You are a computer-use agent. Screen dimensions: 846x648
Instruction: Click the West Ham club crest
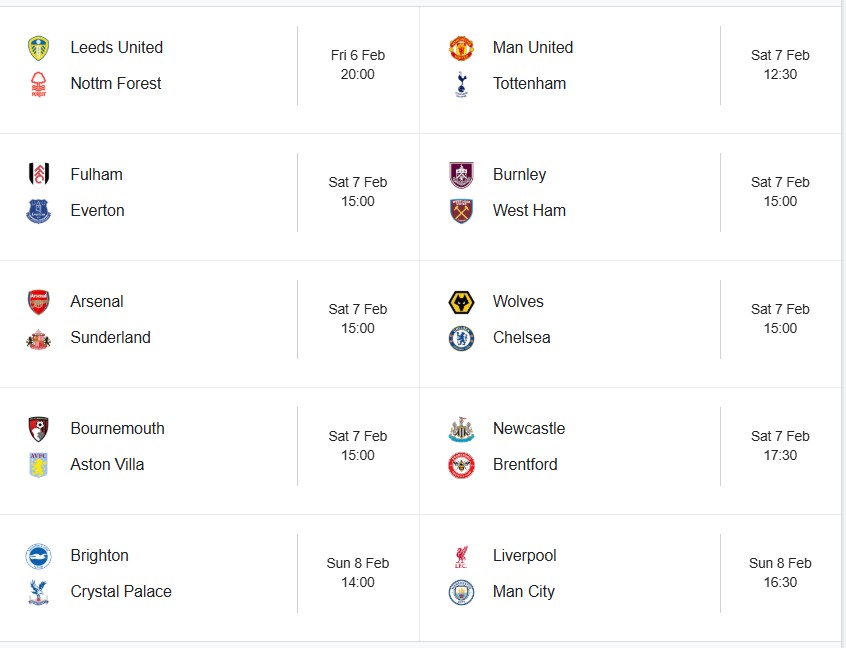click(461, 211)
